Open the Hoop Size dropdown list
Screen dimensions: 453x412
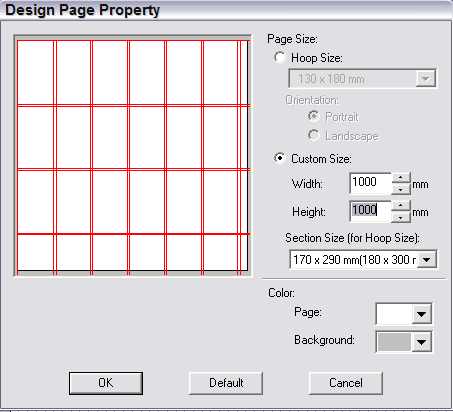[x=362, y=79]
